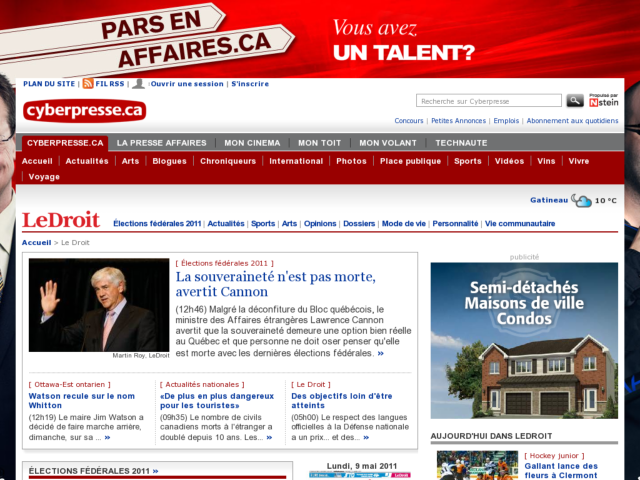Open the Voyage menu item
The height and width of the screenshot is (480, 640).
click(44, 177)
